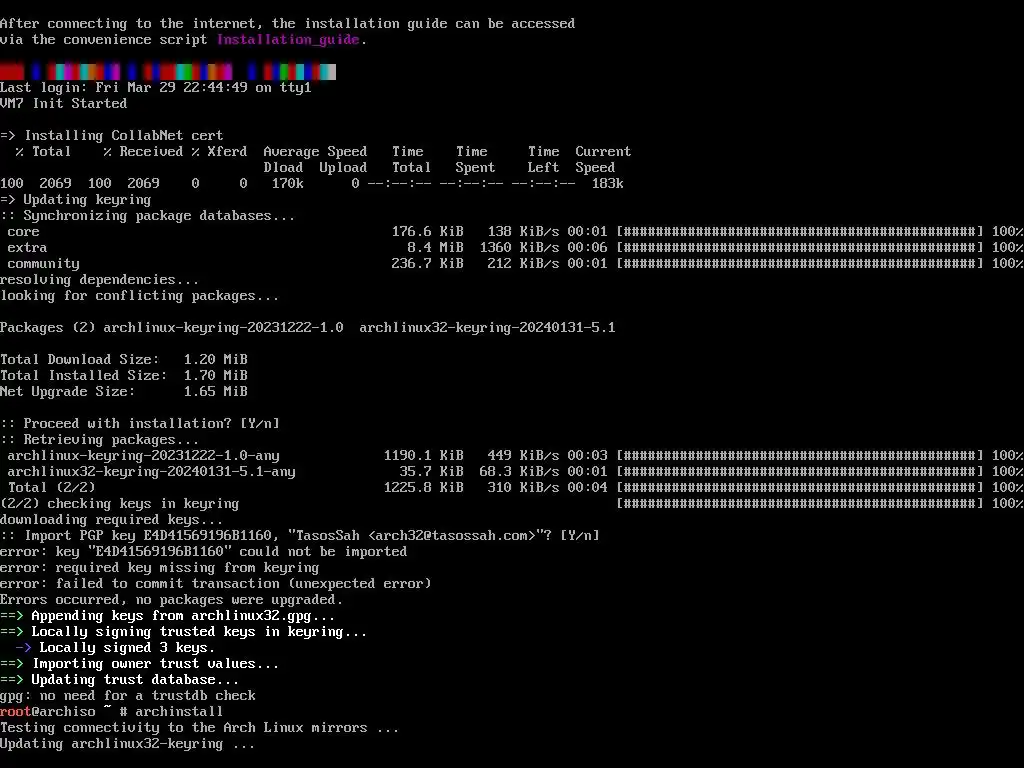
Task: Click the 'extra' database row name
Action: pos(27,248)
